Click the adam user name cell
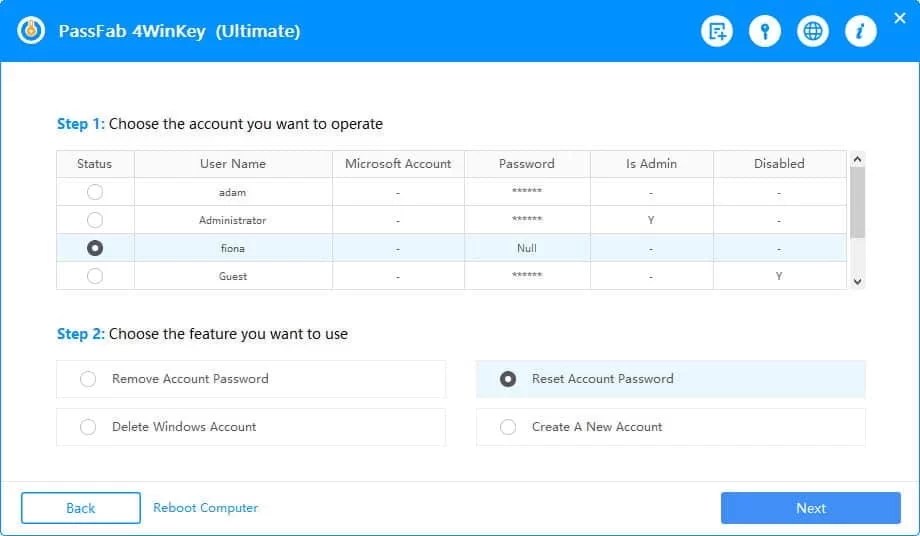 click(233, 192)
